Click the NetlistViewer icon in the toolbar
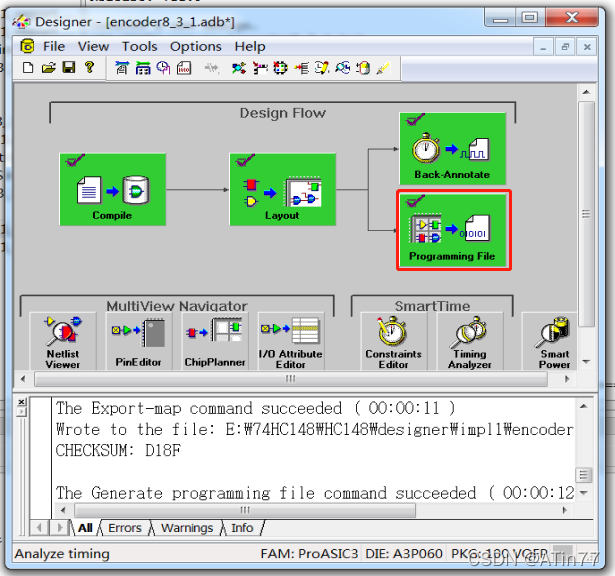615x576 pixels. pos(238,68)
